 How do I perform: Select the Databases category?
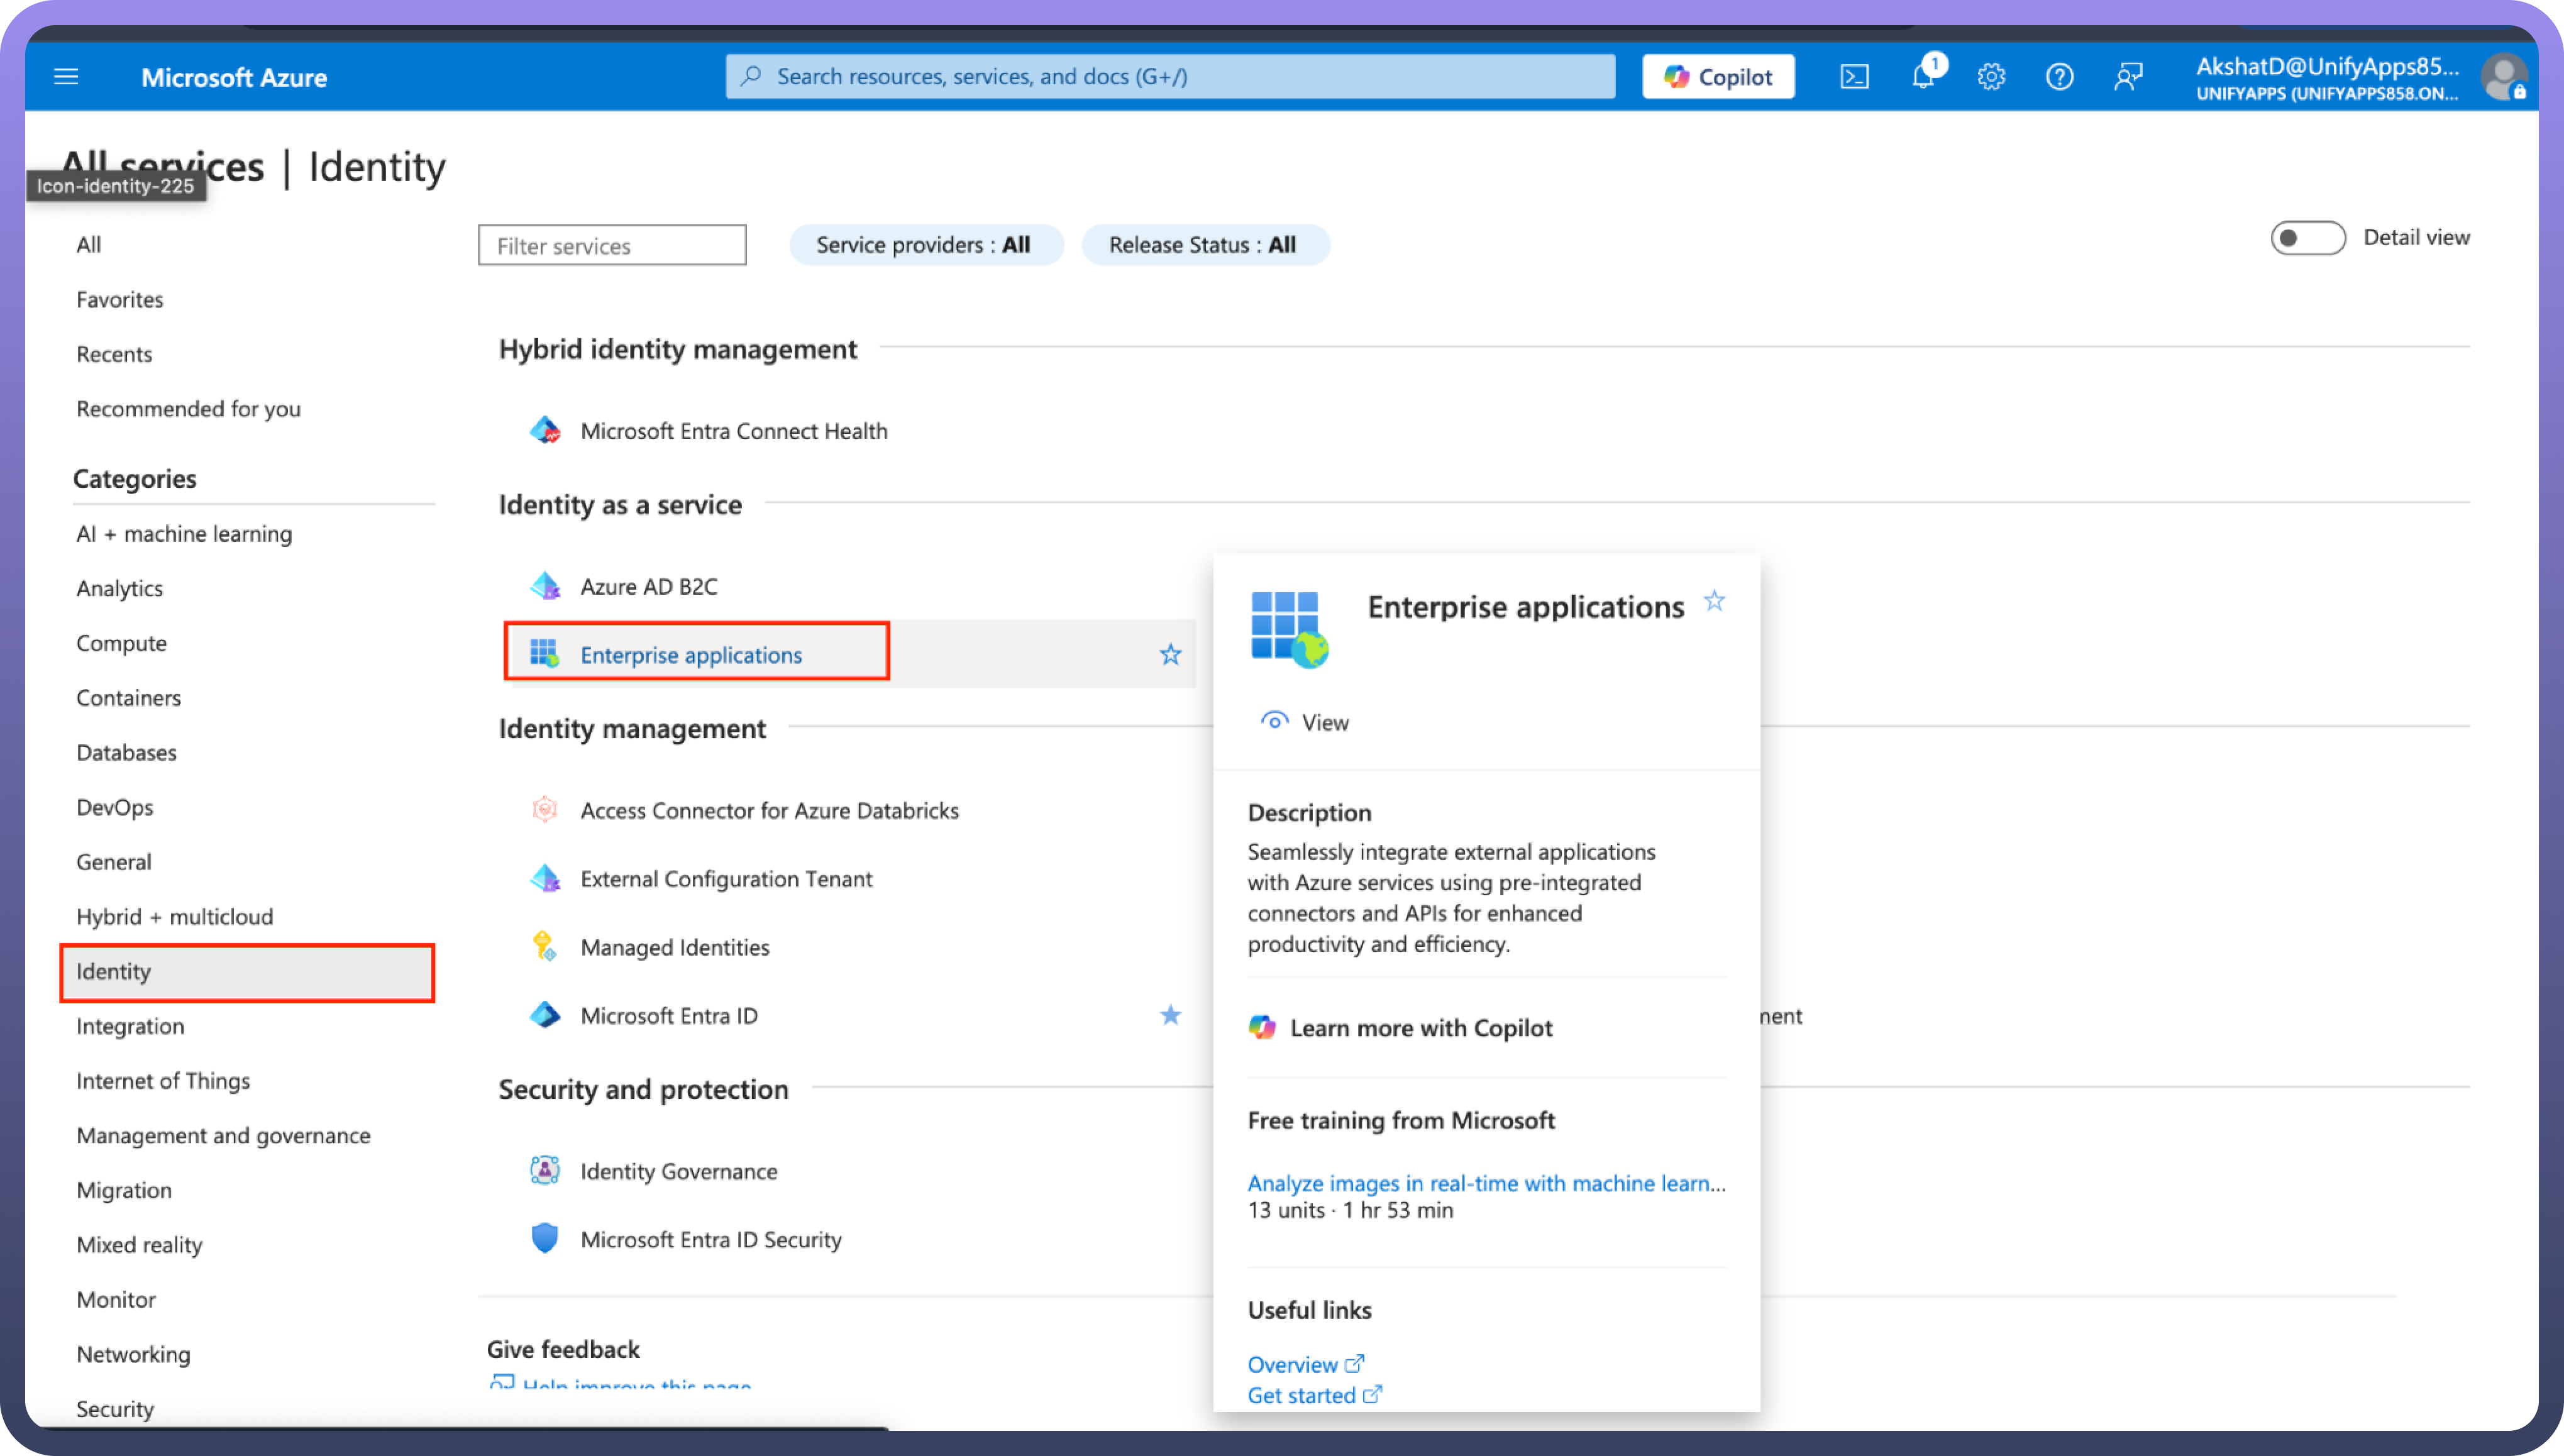127,753
